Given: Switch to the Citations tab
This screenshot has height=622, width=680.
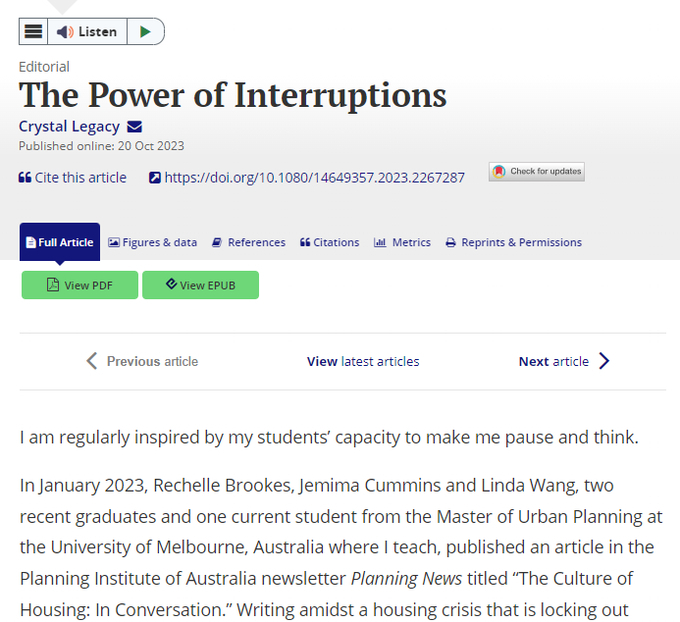Looking at the screenshot, I should [329, 242].
